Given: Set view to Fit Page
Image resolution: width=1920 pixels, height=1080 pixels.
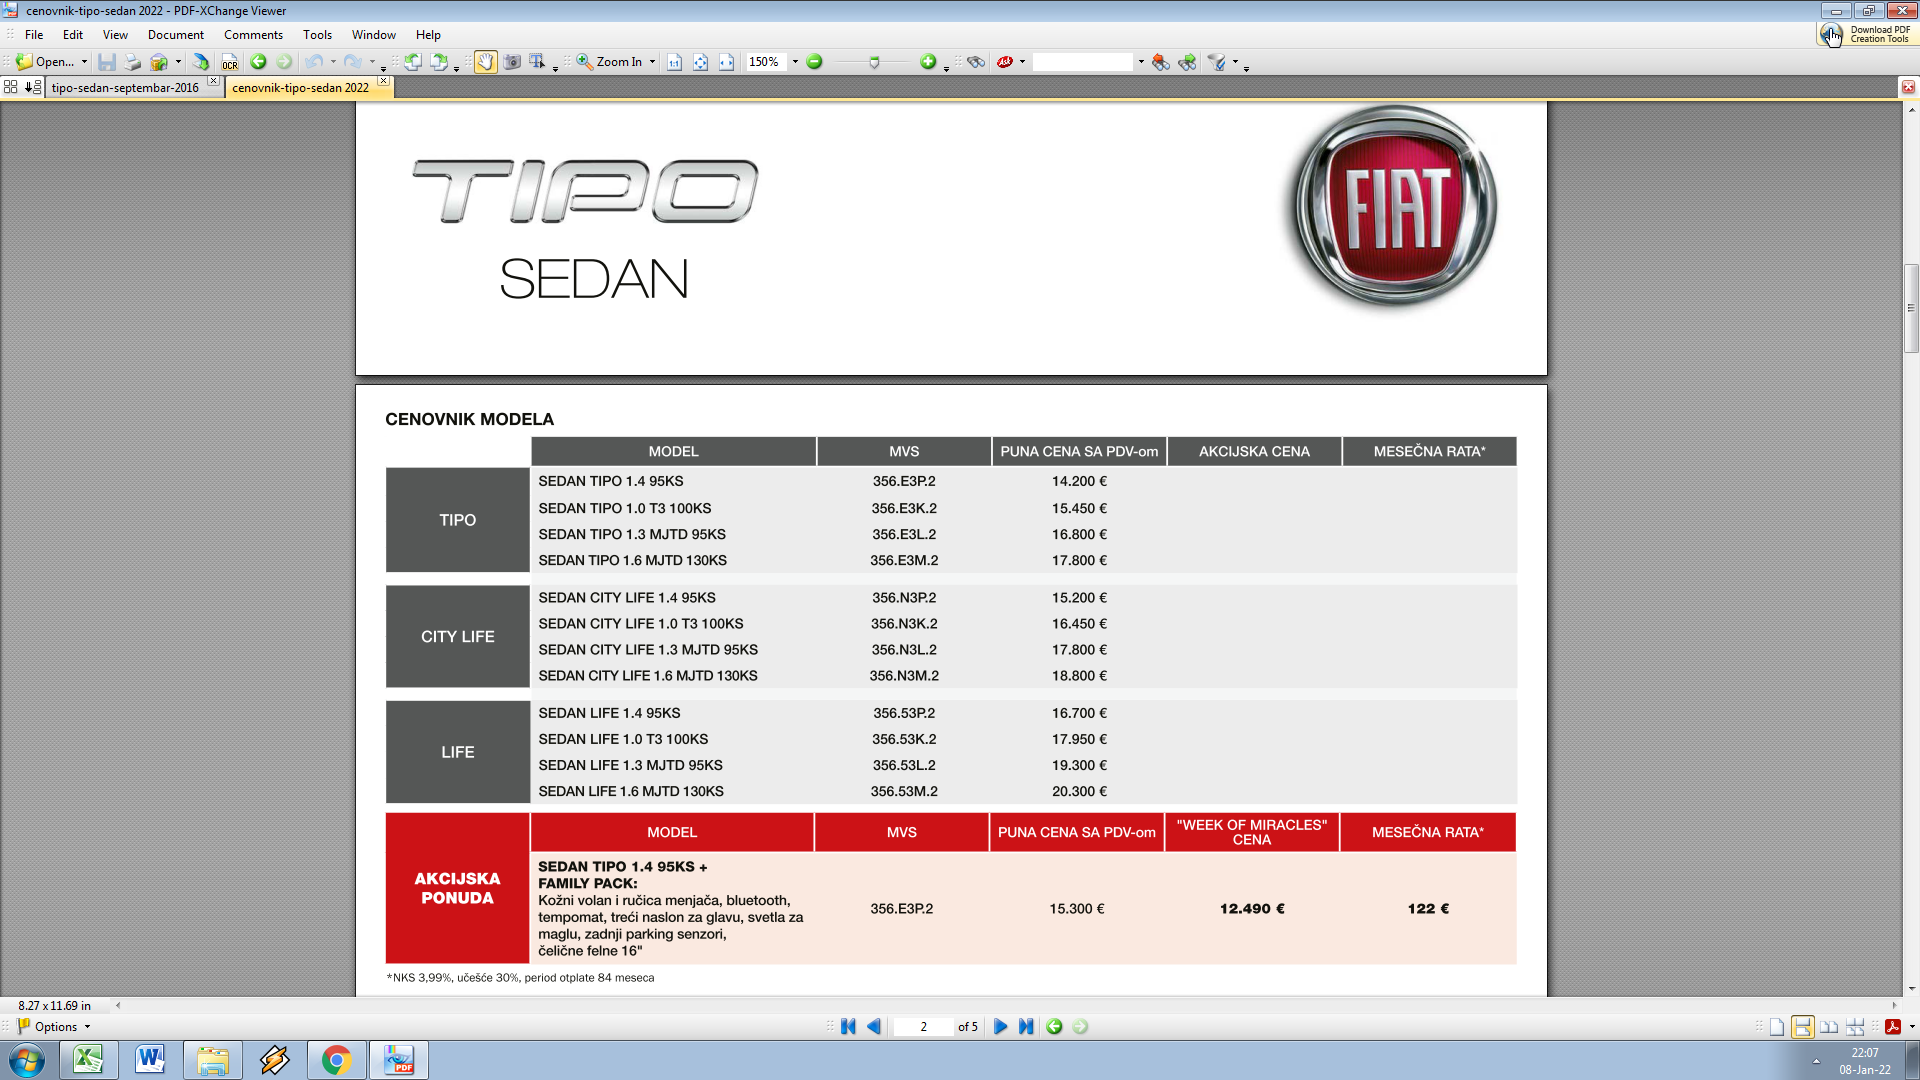Looking at the screenshot, I should pos(700,62).
